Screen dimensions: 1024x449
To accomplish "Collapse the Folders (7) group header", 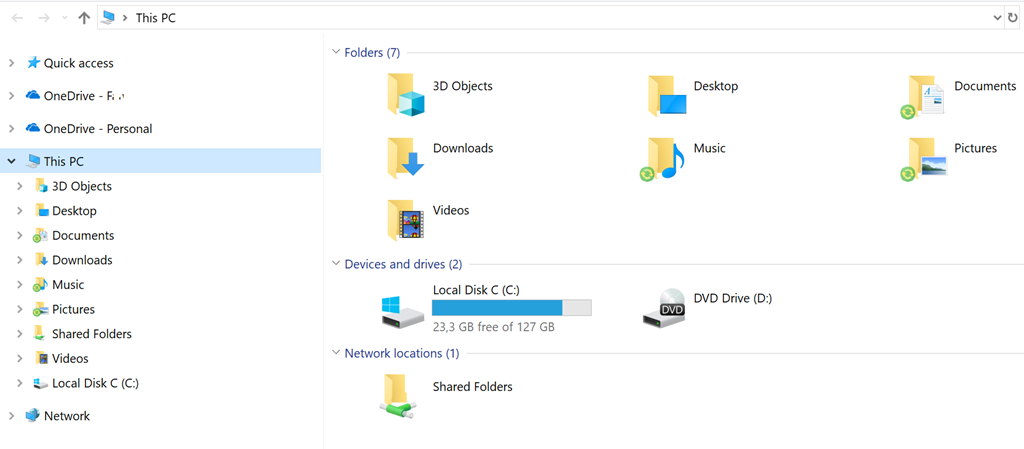I will pos(335,52).
